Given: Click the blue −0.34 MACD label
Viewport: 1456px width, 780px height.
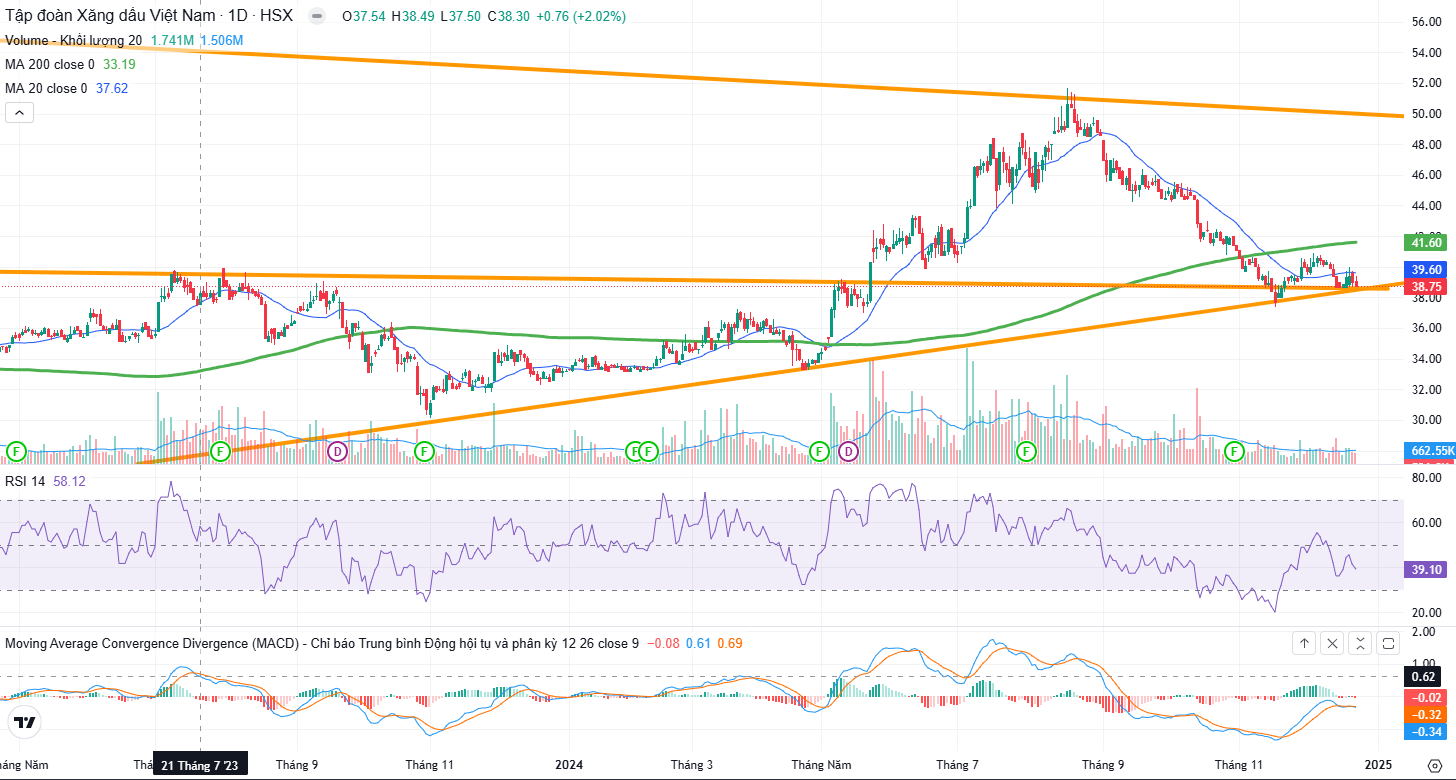Looking at the screenshot, I should (1427, 732).
